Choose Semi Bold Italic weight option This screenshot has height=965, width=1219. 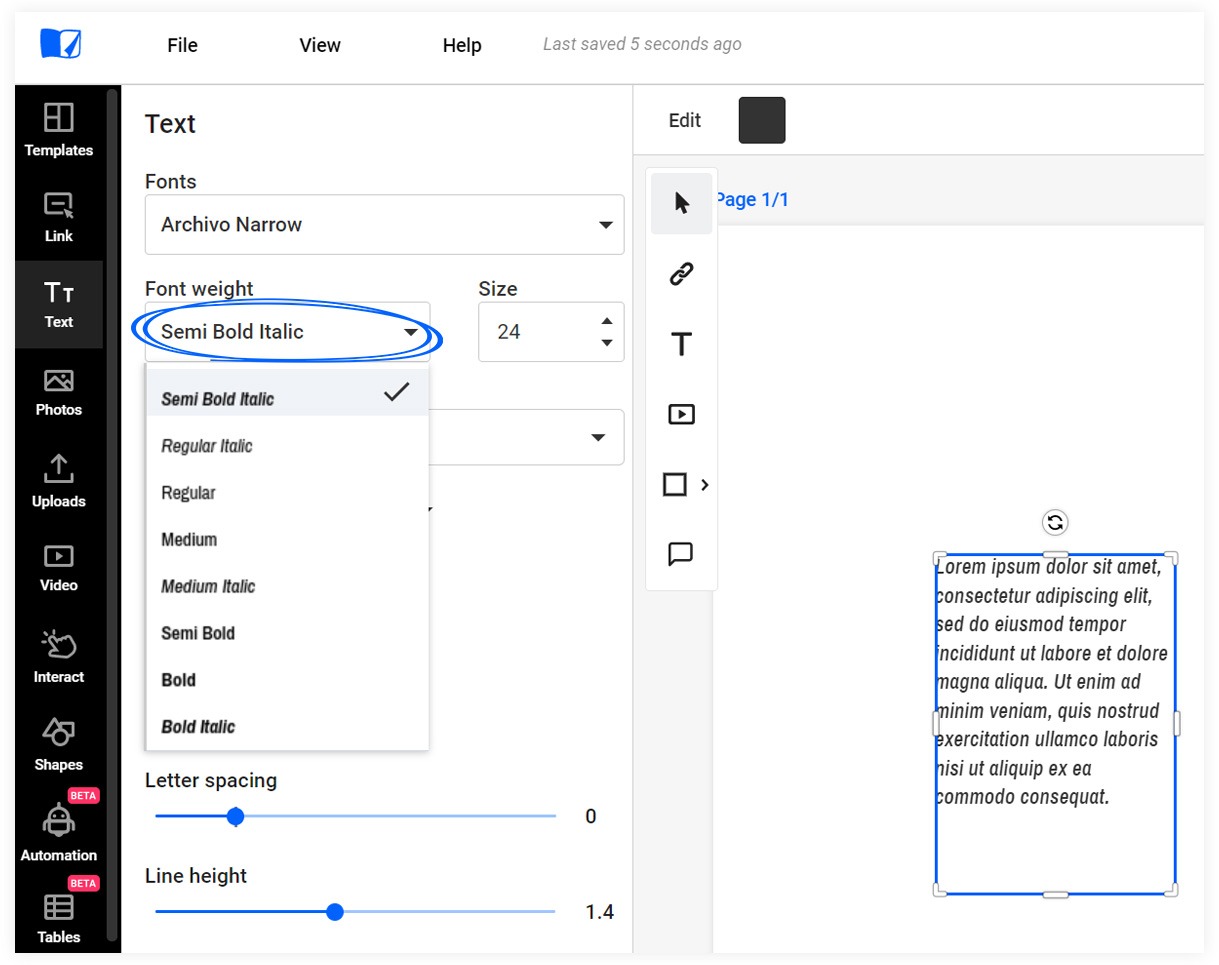[288, 393]
